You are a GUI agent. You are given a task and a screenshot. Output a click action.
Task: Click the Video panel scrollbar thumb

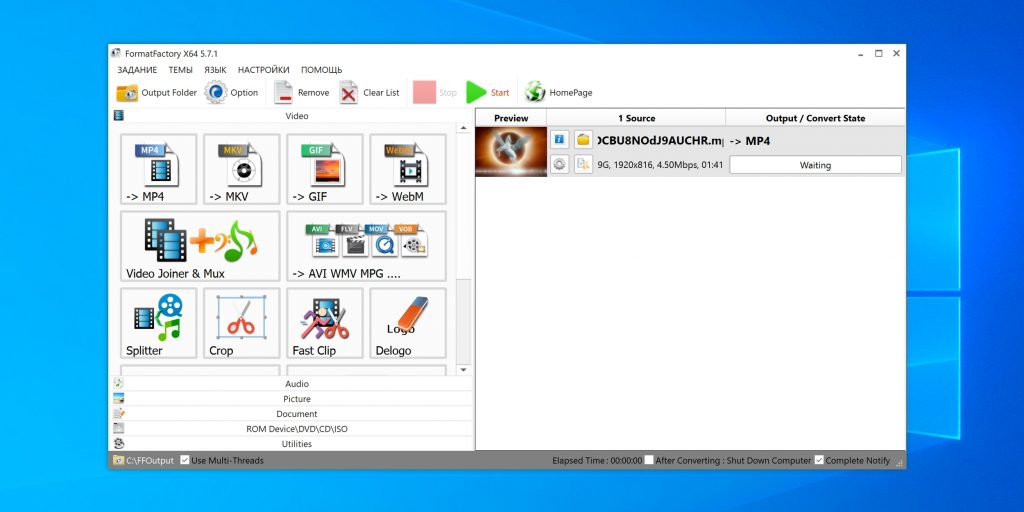click(464, 321)
